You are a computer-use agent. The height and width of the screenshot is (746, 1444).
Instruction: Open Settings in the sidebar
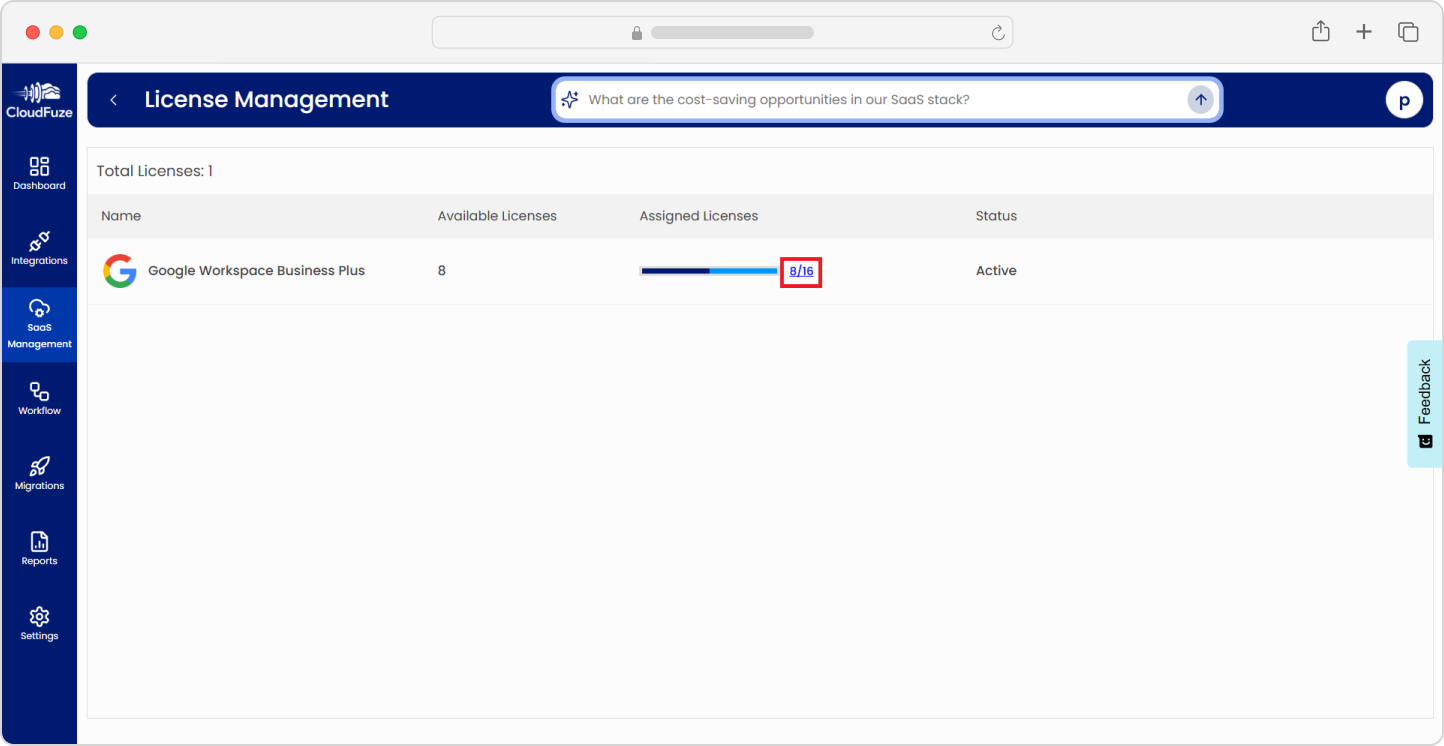39,624
